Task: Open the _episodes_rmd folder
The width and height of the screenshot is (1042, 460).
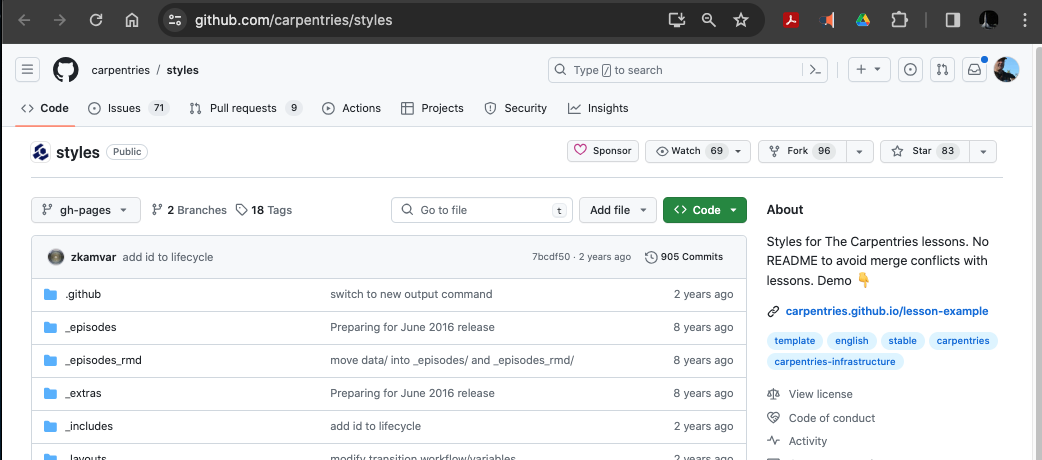Action: pos(103,360)
